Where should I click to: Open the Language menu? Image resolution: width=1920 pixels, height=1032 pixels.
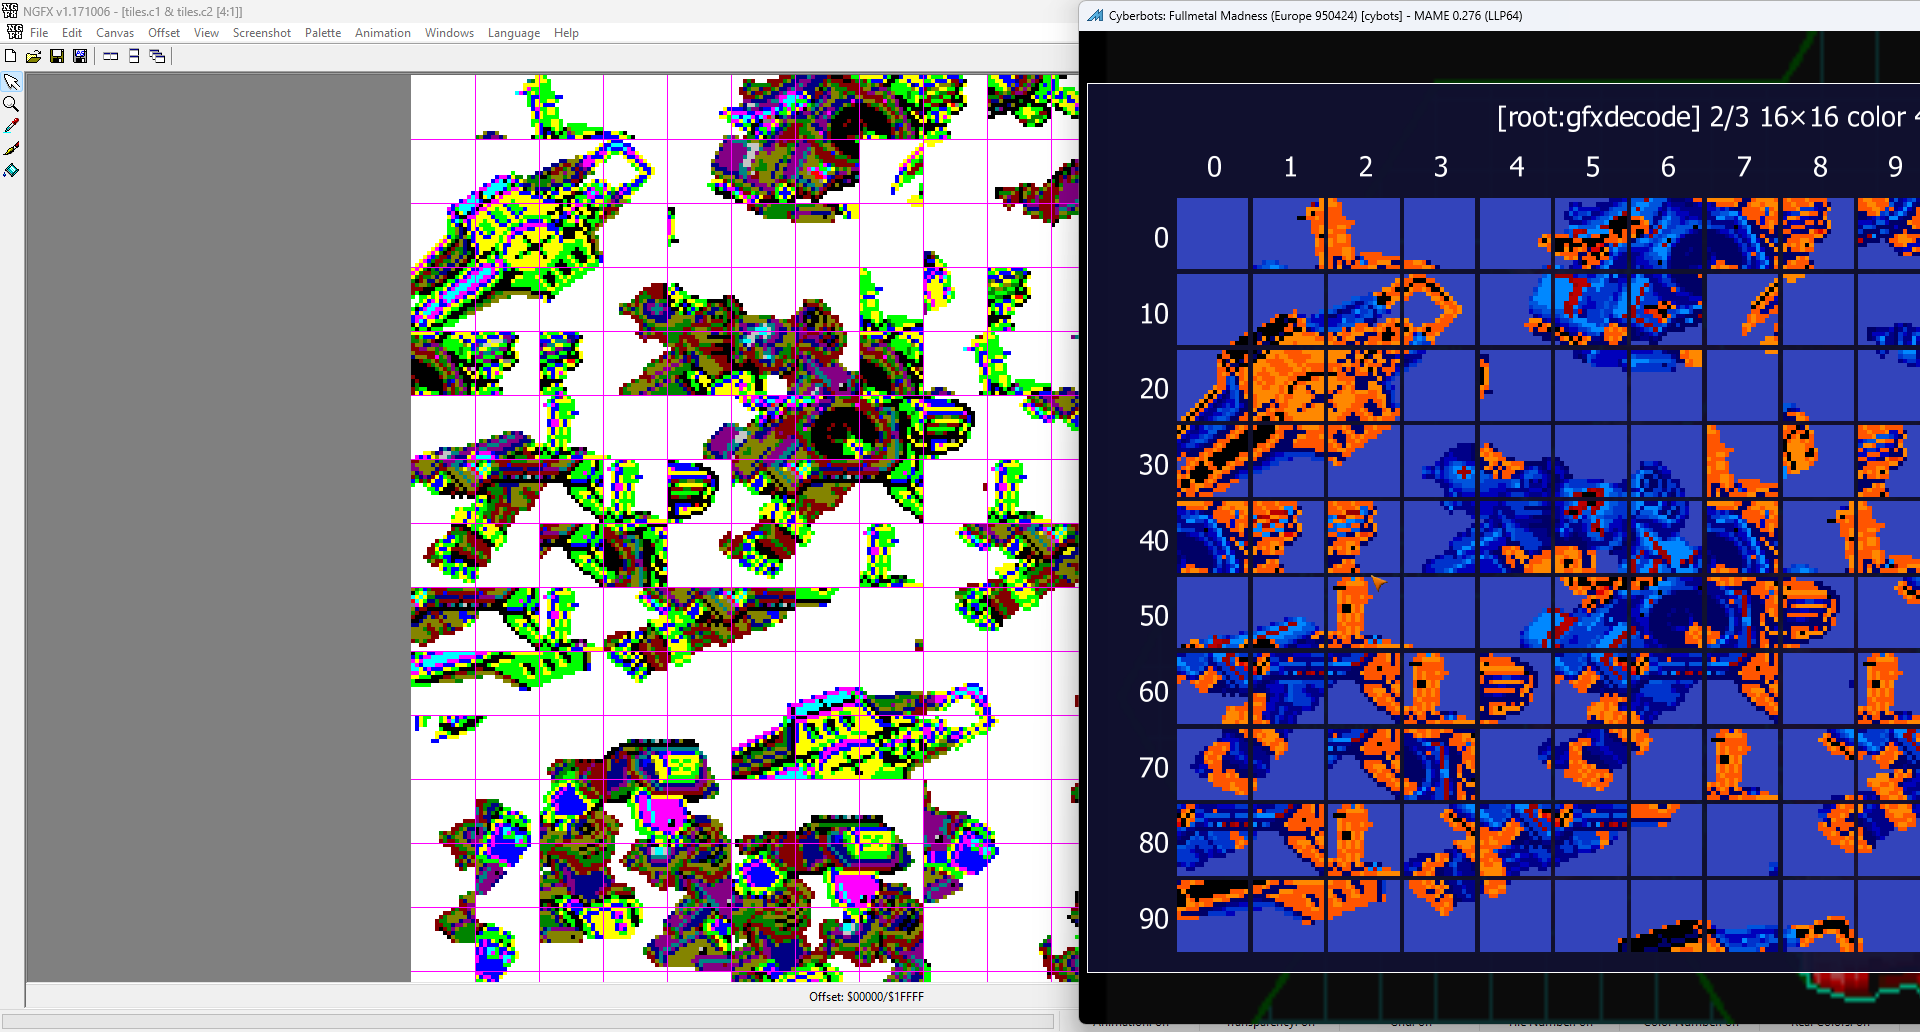514,33
